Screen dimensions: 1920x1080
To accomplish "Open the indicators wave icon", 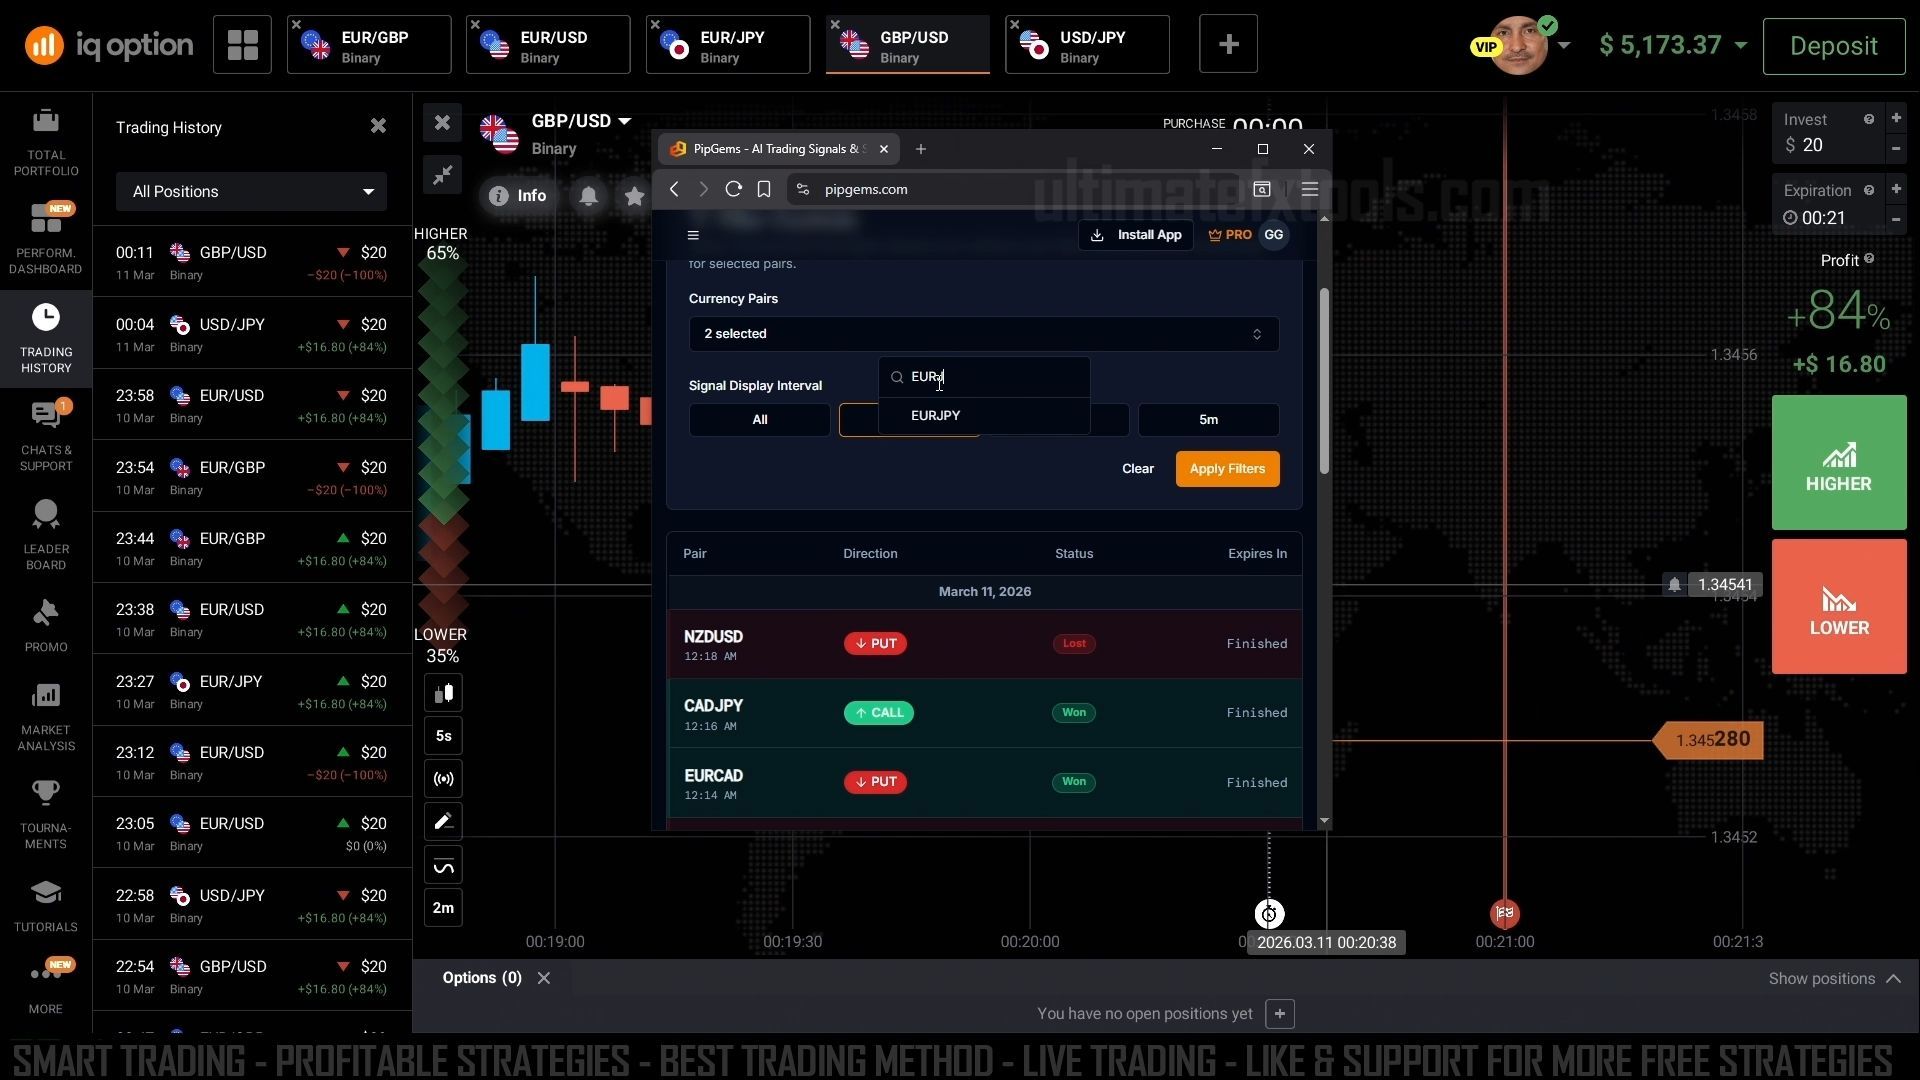I will pyautogui.click(x=443, y=866).
